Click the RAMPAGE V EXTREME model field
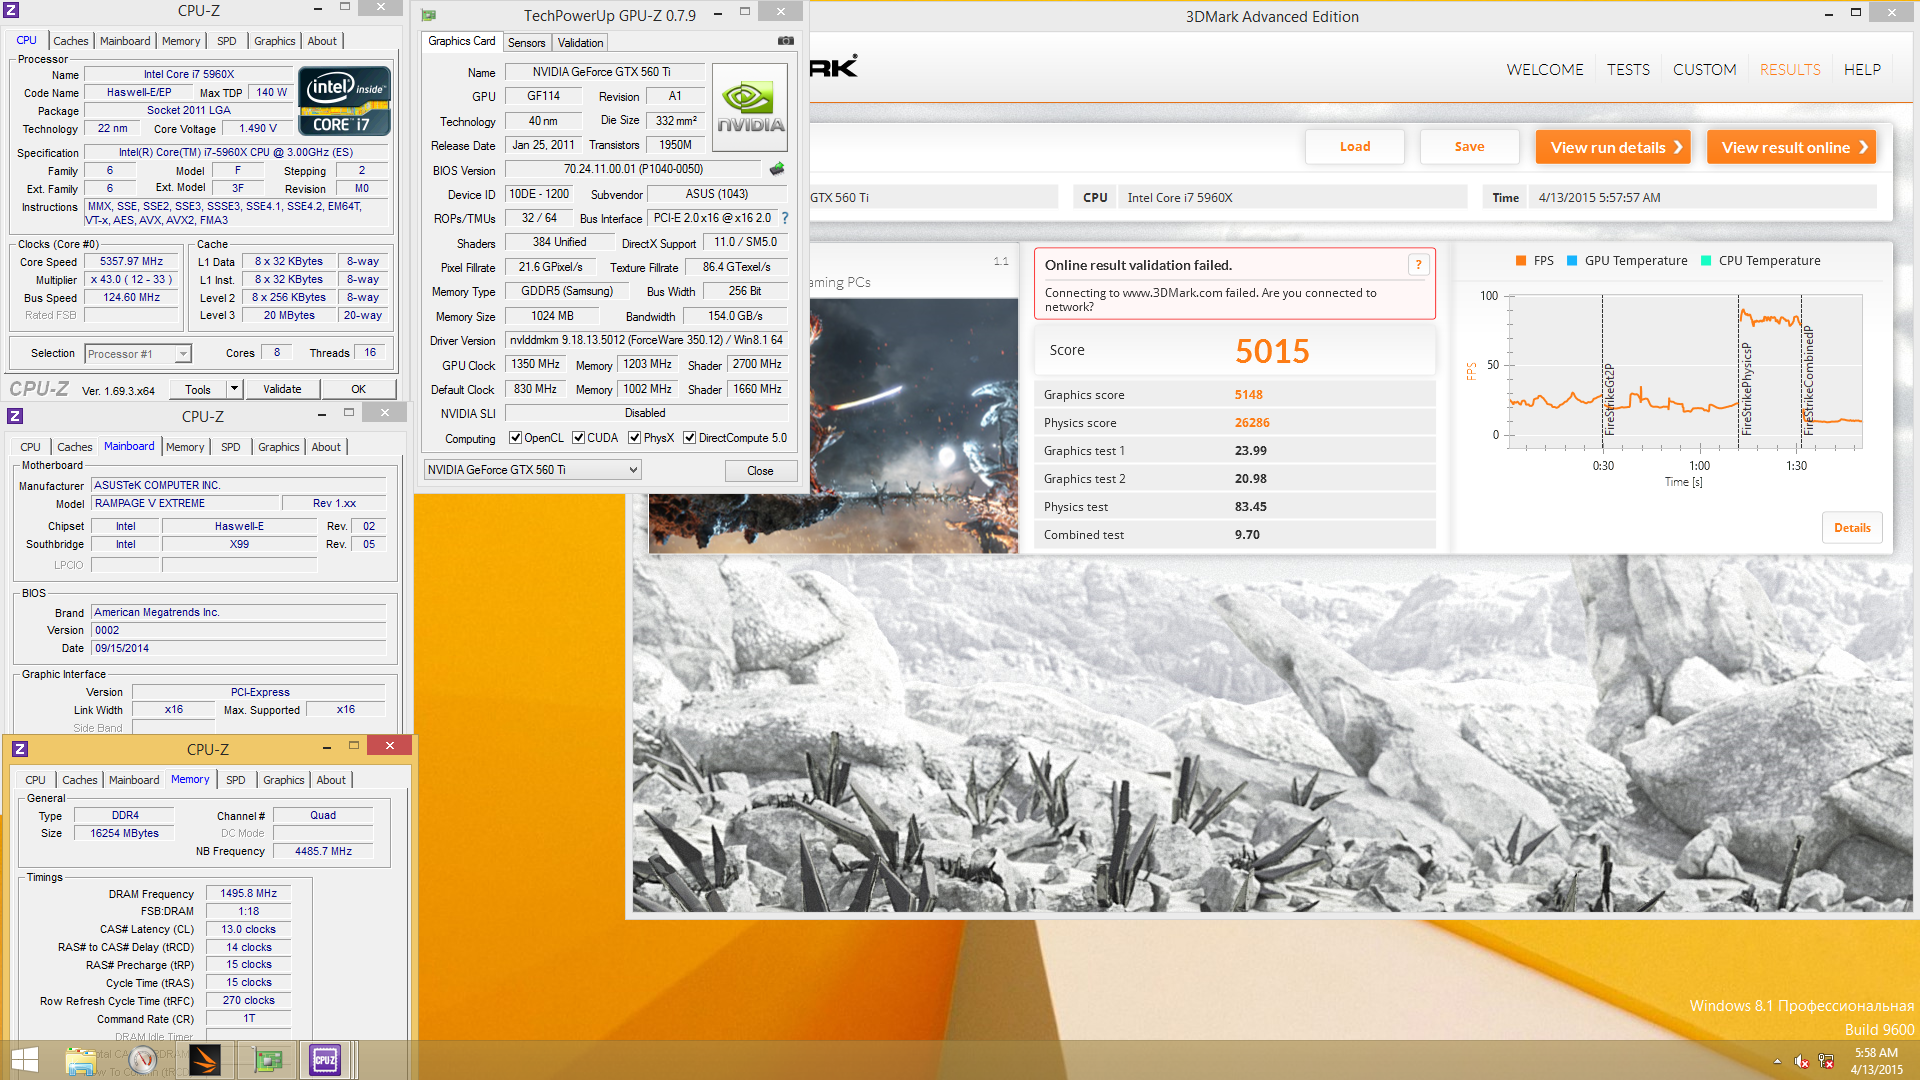Viewport: 1920px width, 1080px height. [x=185, y=503]
